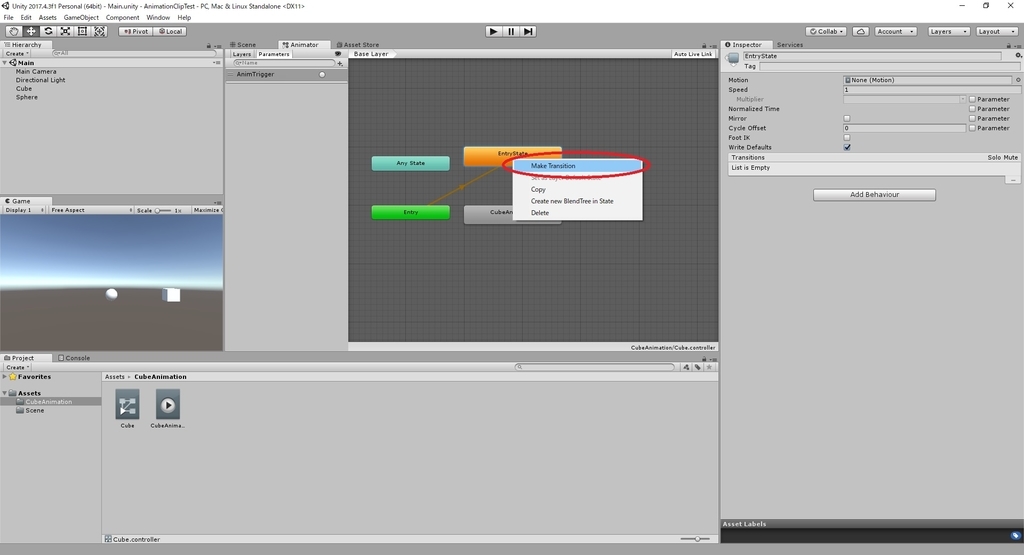The height and width of the screenshot is (555, 1024).
Task: Click the green Entry node
Action: click(411, 212)
